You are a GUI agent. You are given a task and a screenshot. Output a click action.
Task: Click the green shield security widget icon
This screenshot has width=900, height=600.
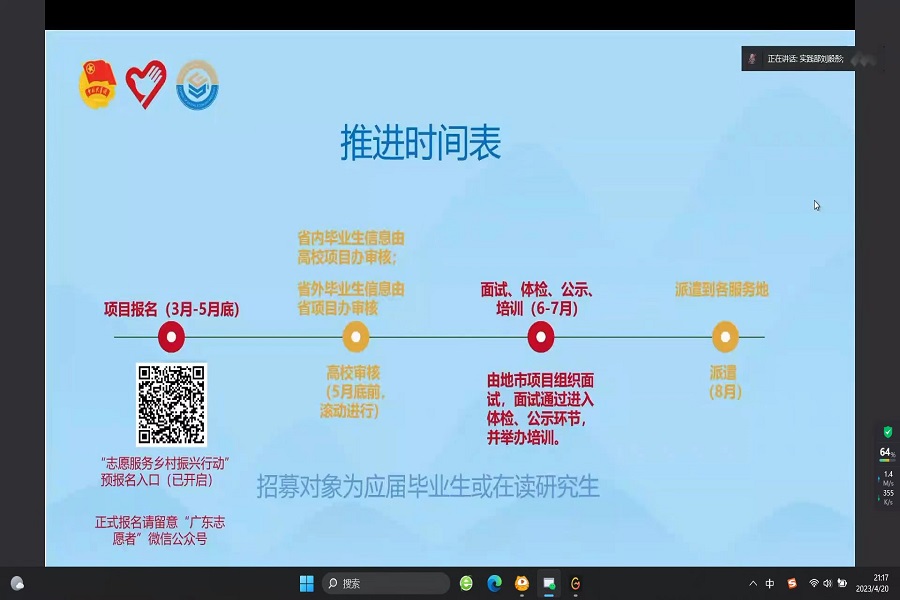pos(887,432)
